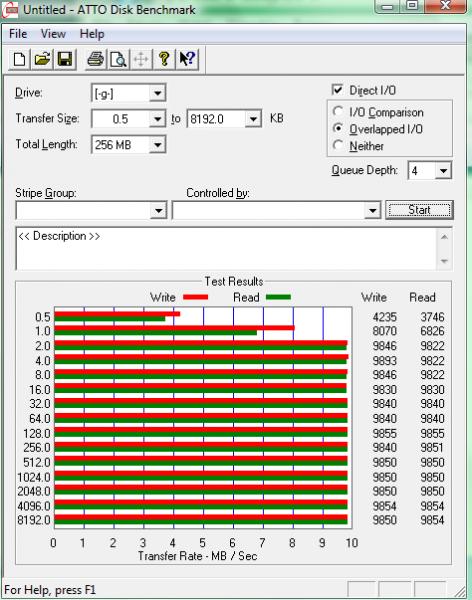Minimize the ATTO Disk Benchmark window

click(x=388, y=7)
